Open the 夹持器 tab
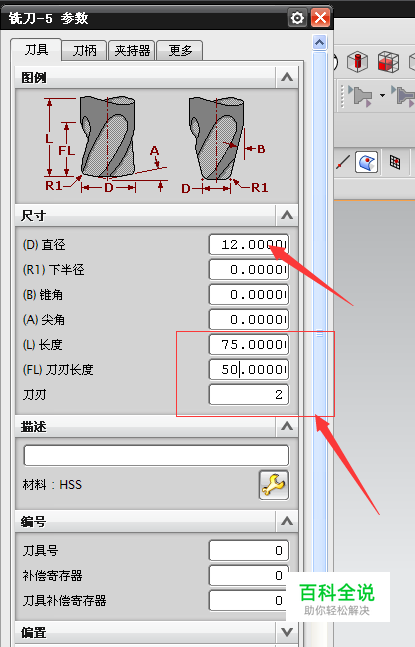Image resolution: width=415 pixels, height=647 pixels. [132, 51]
